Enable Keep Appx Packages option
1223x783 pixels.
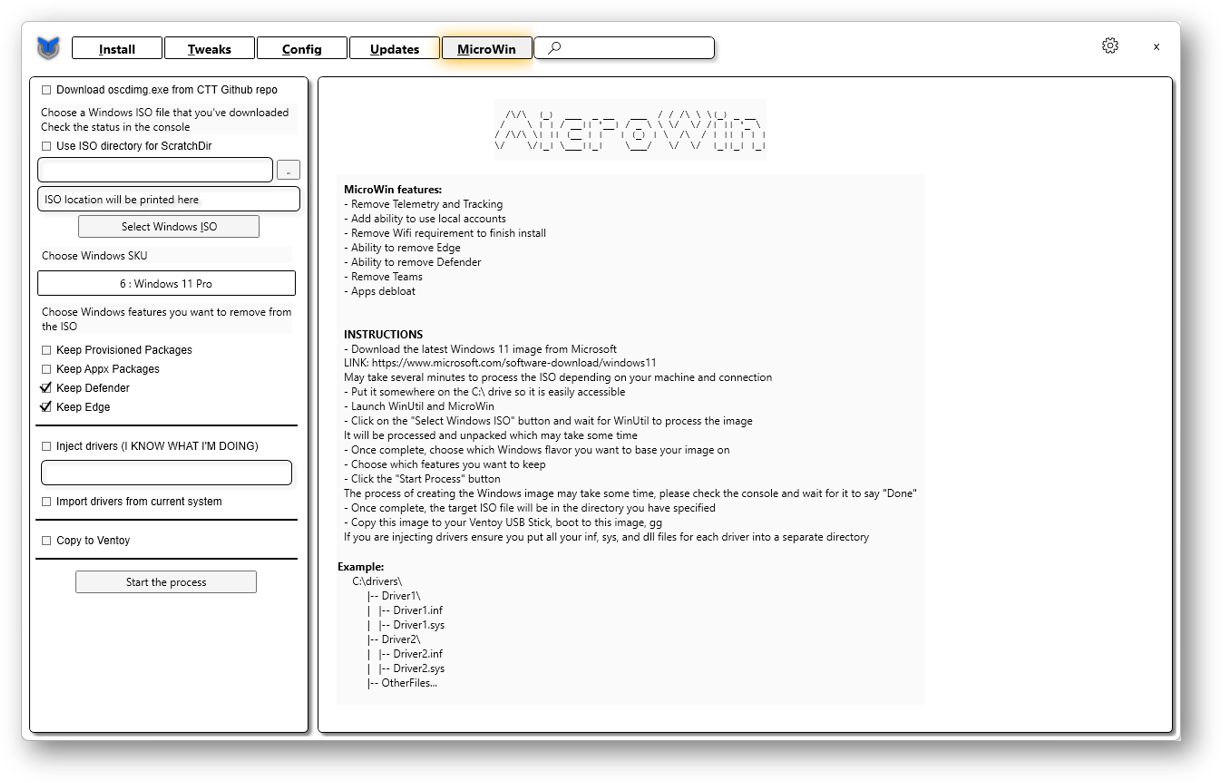[x=46, y=369]
